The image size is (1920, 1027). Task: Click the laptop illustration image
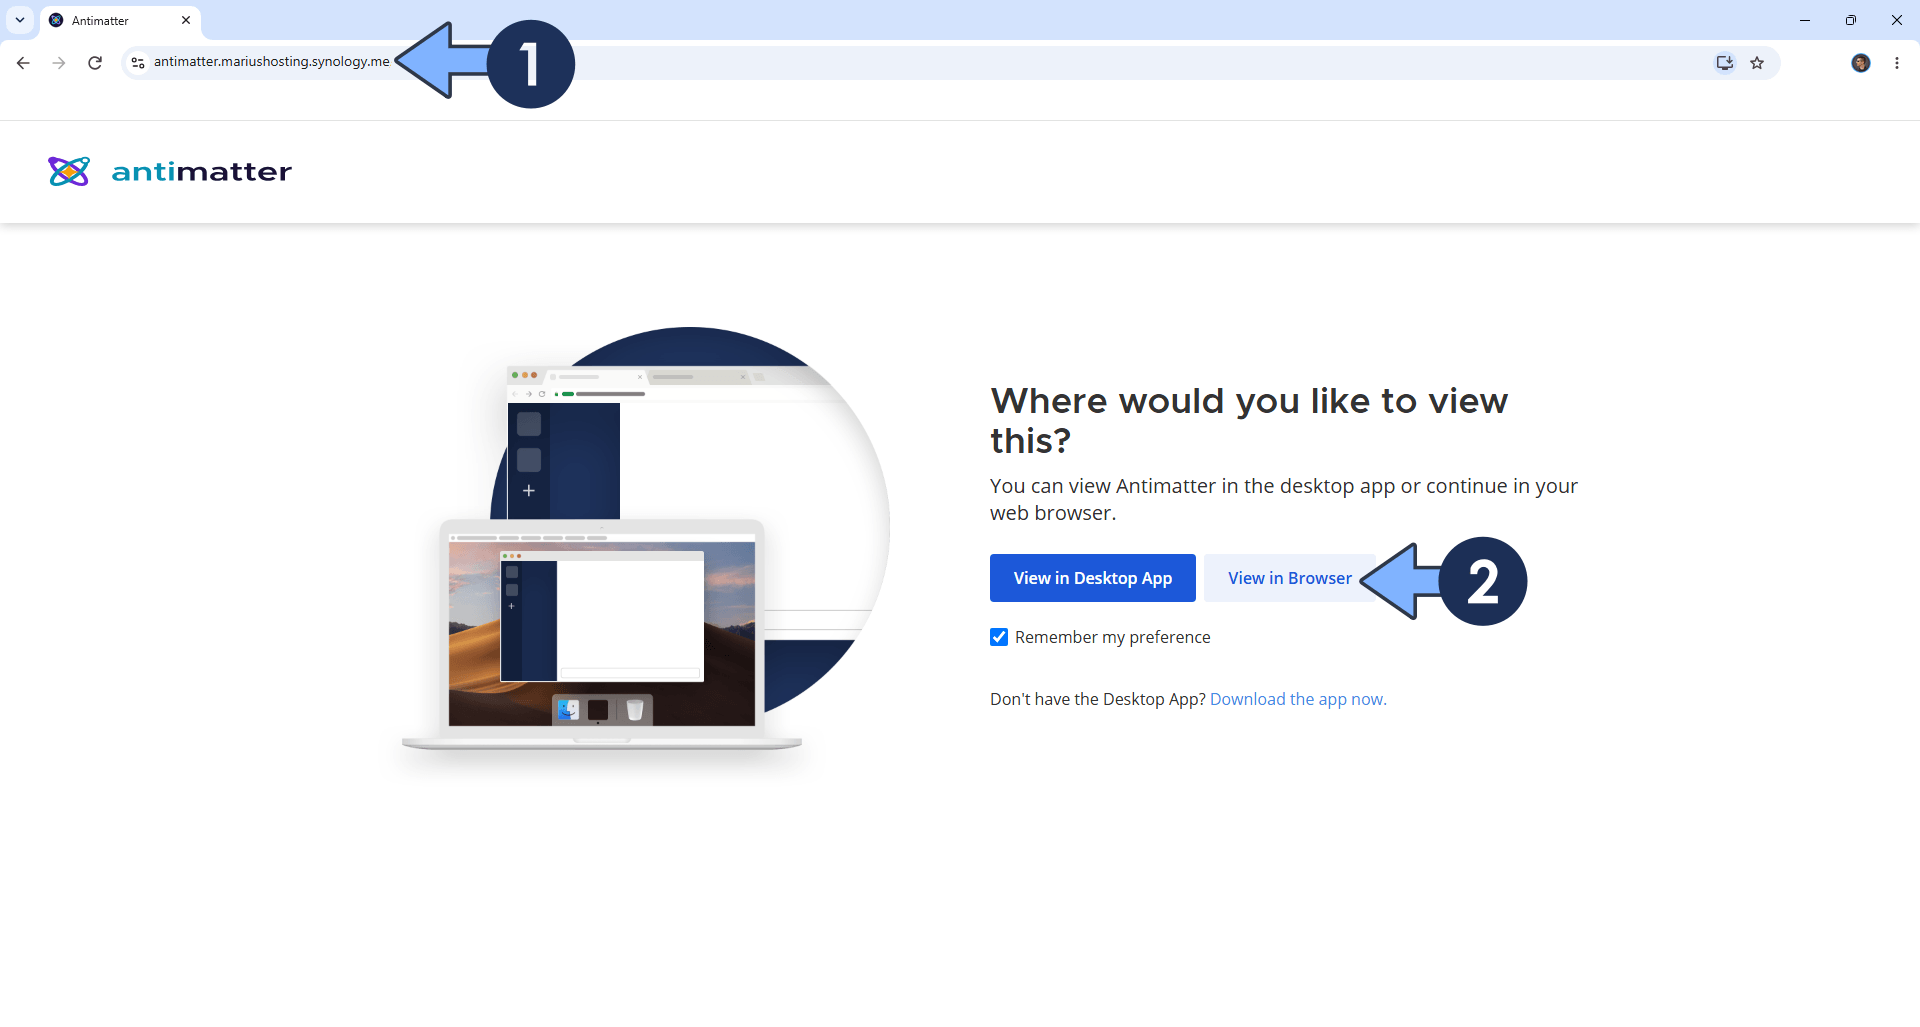pyautogui.click(x=602, y=635)
